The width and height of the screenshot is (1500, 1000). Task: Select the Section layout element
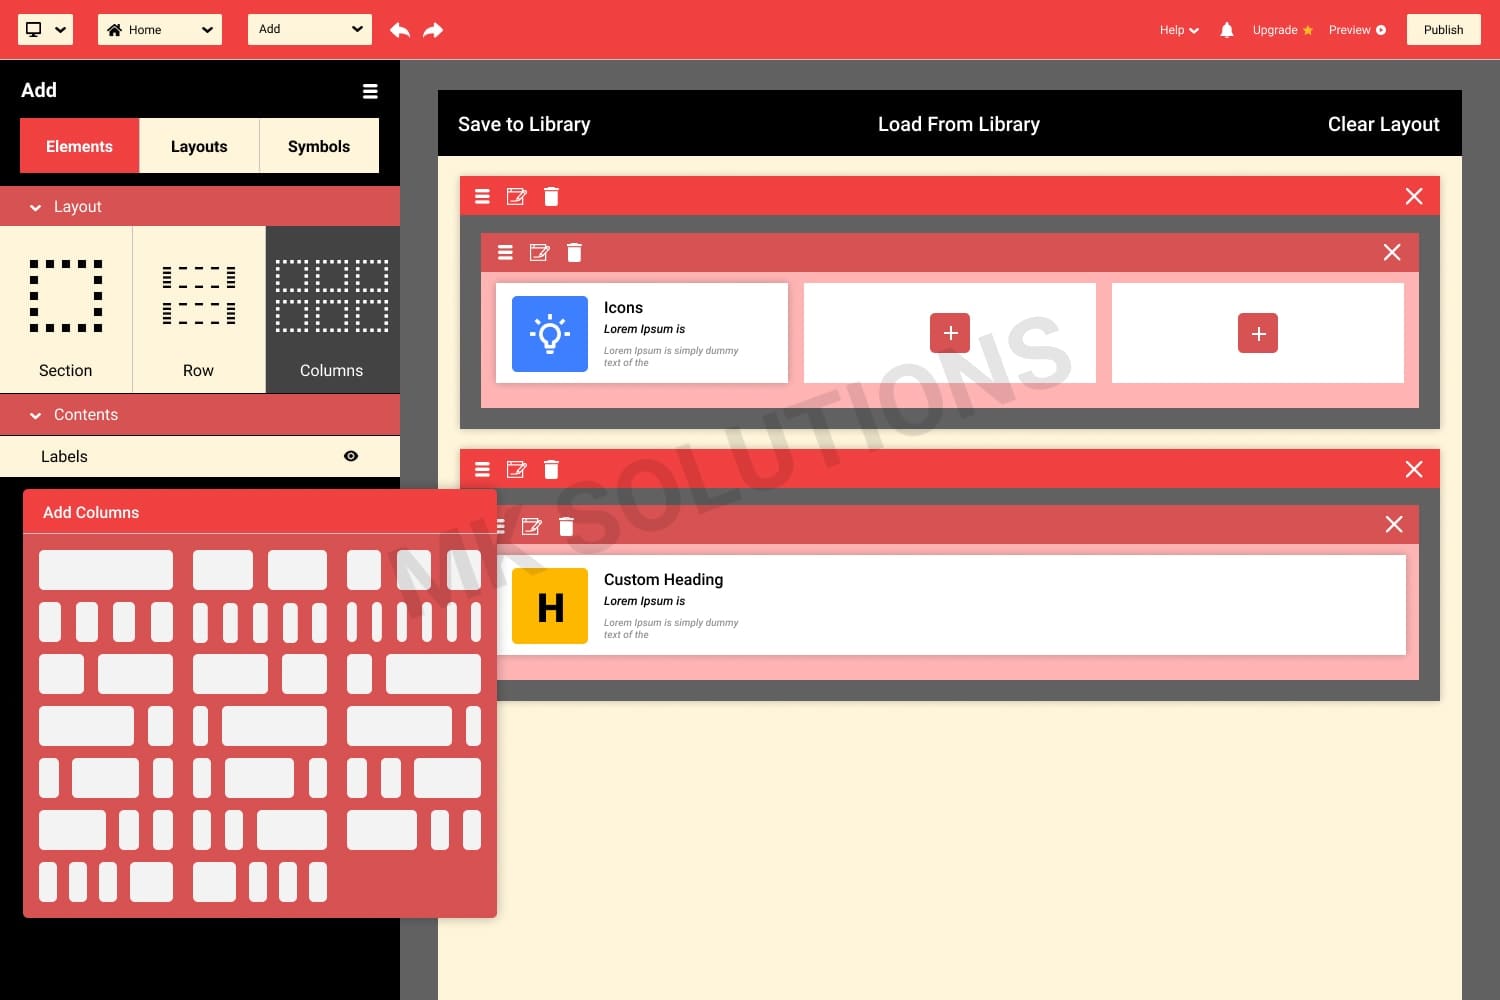pos(66,310)
